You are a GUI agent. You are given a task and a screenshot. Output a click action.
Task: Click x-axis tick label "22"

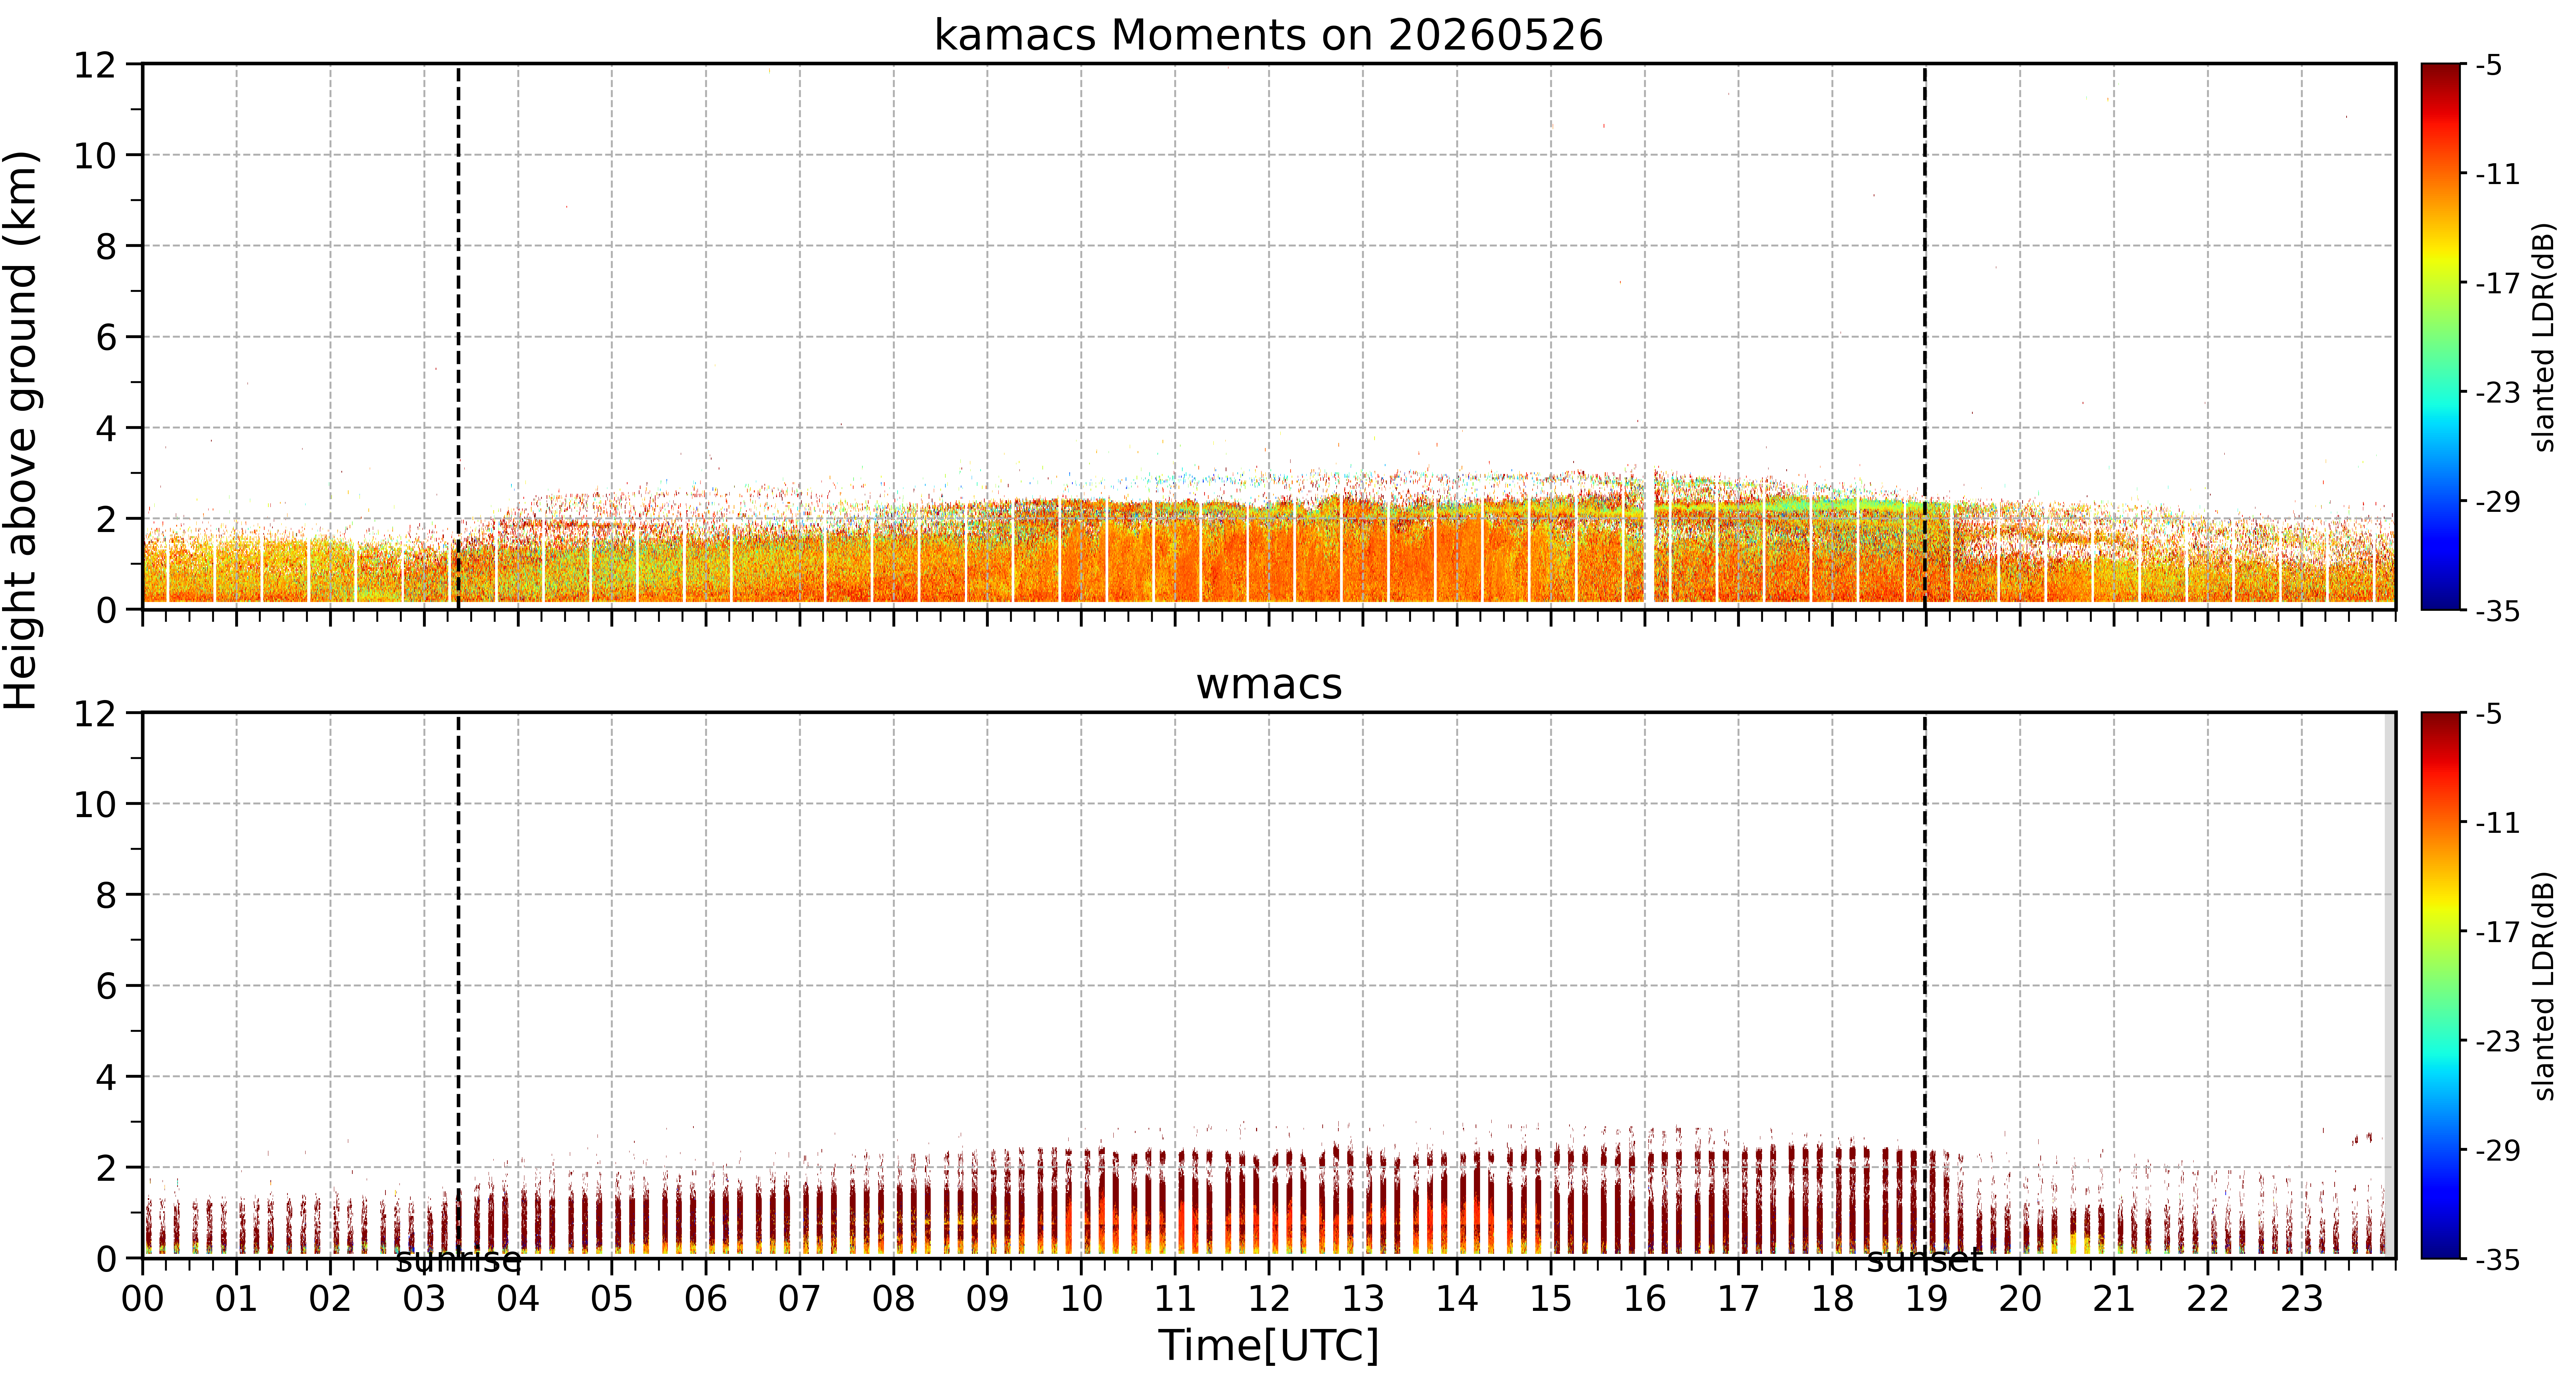pos(2208,1299)
